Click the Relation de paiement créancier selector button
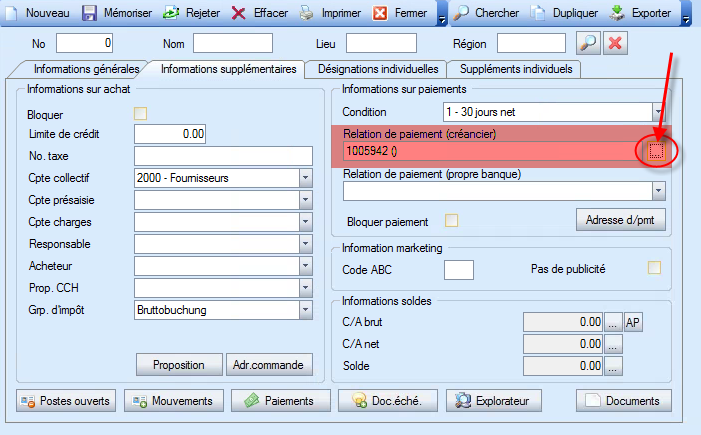This screenshot has width=701, height=435. click(x=656, y=151)
